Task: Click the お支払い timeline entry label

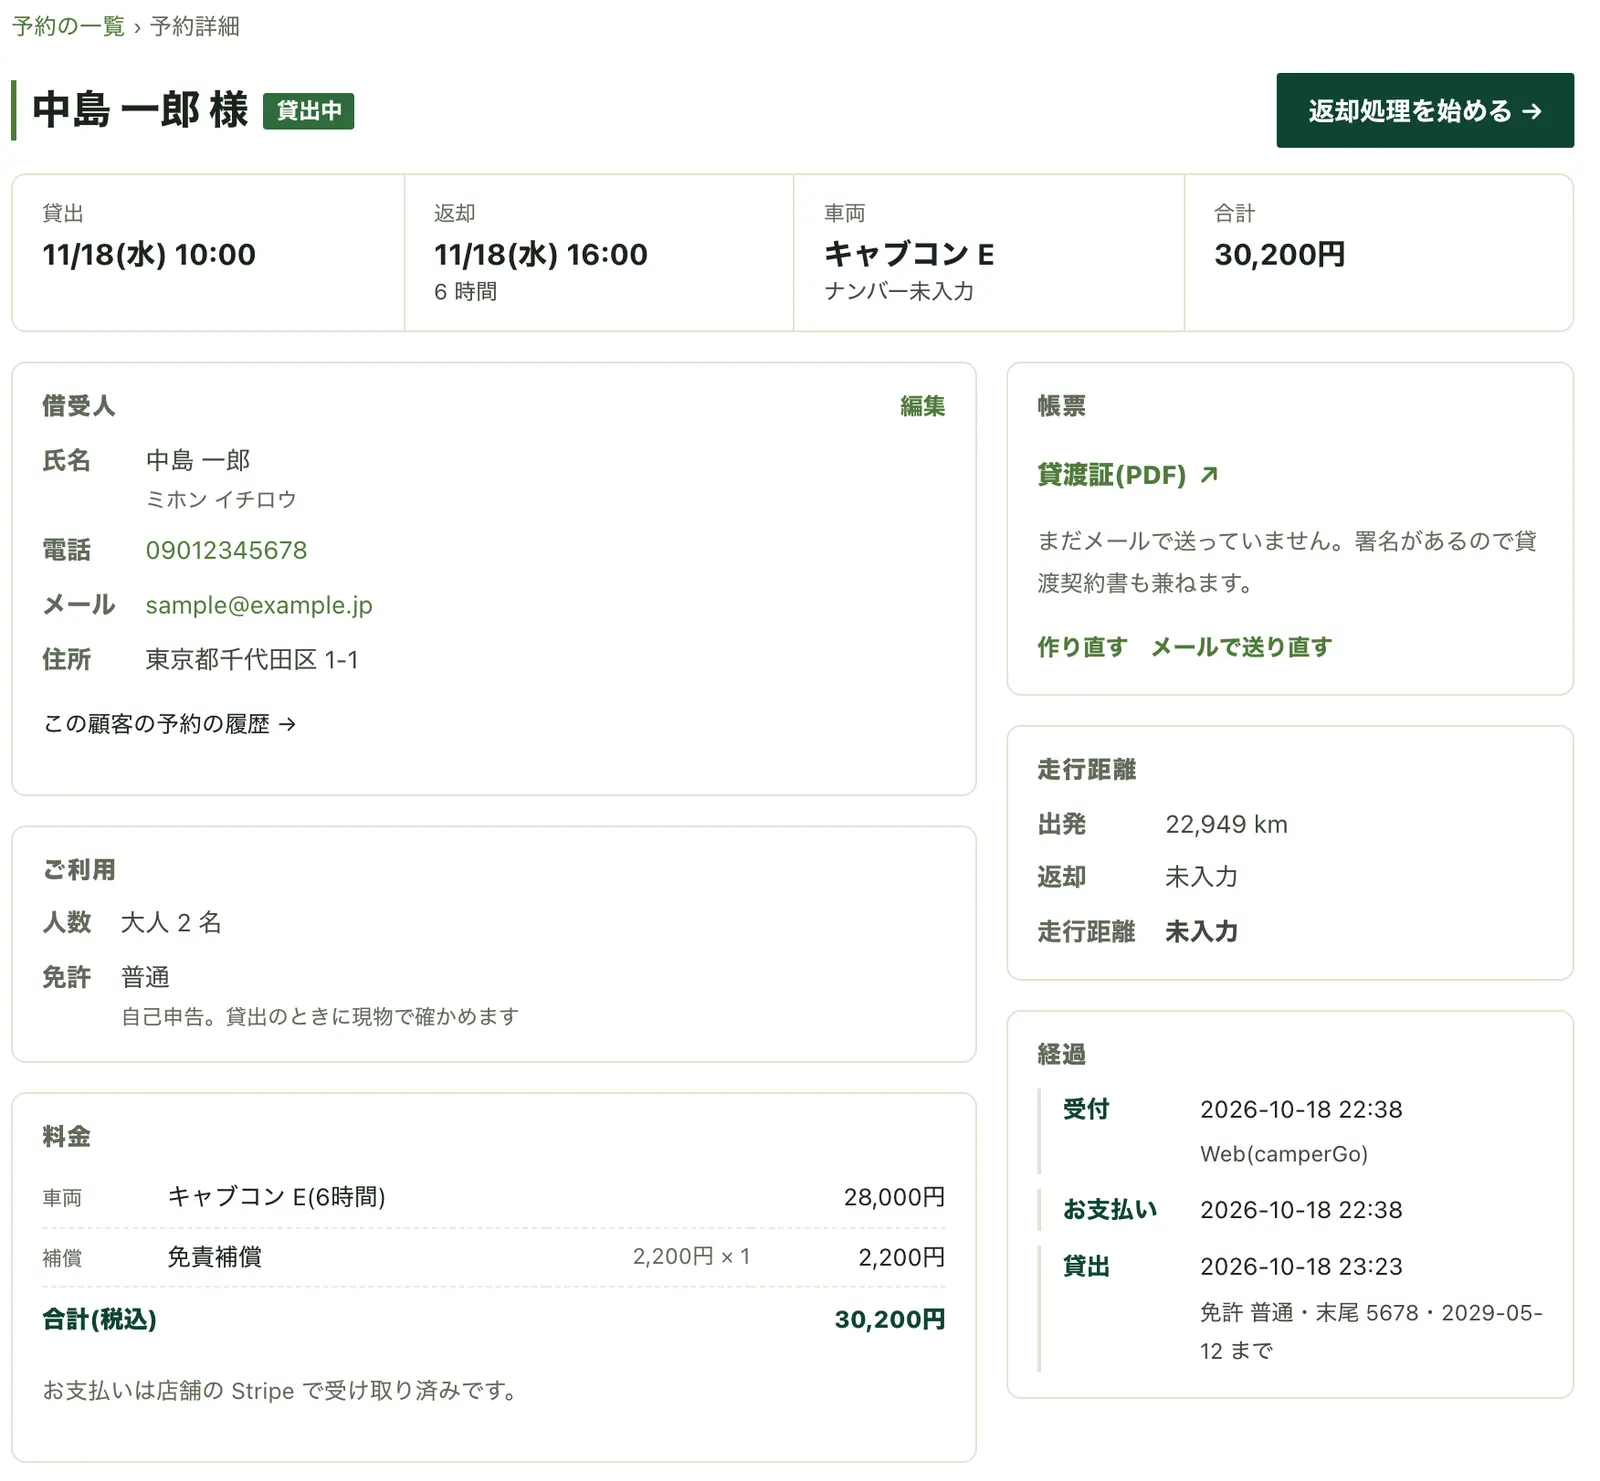Action: [1110, 1209]
